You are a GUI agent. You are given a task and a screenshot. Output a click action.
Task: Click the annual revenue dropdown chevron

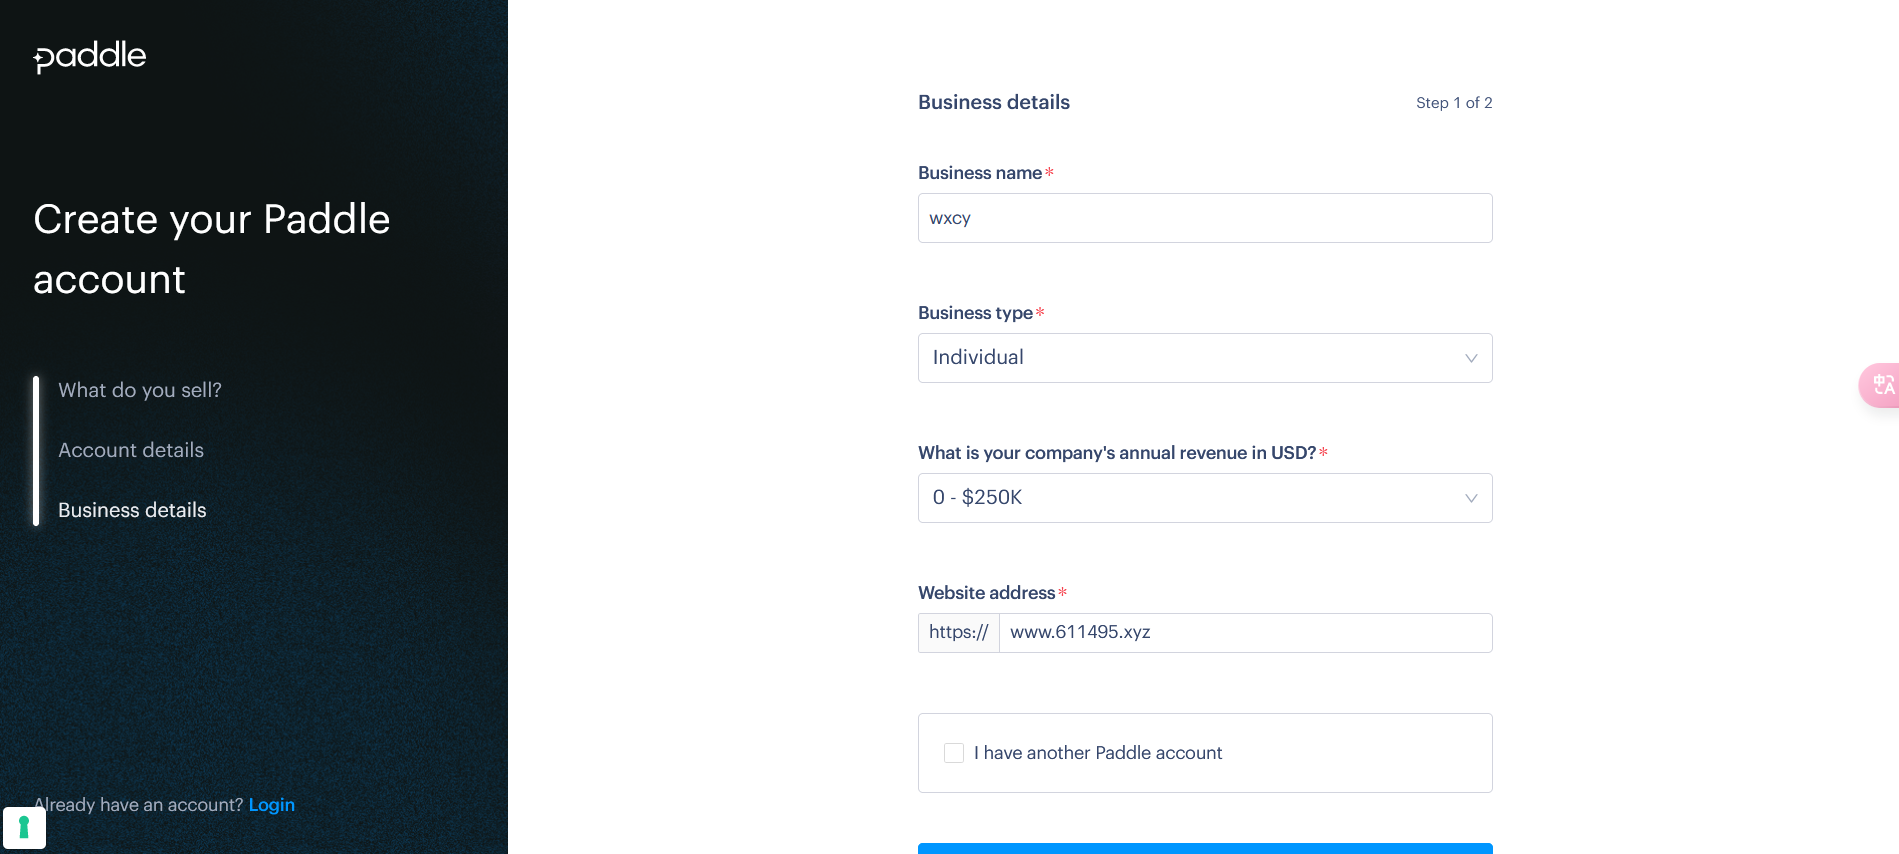click(1471, 498)
